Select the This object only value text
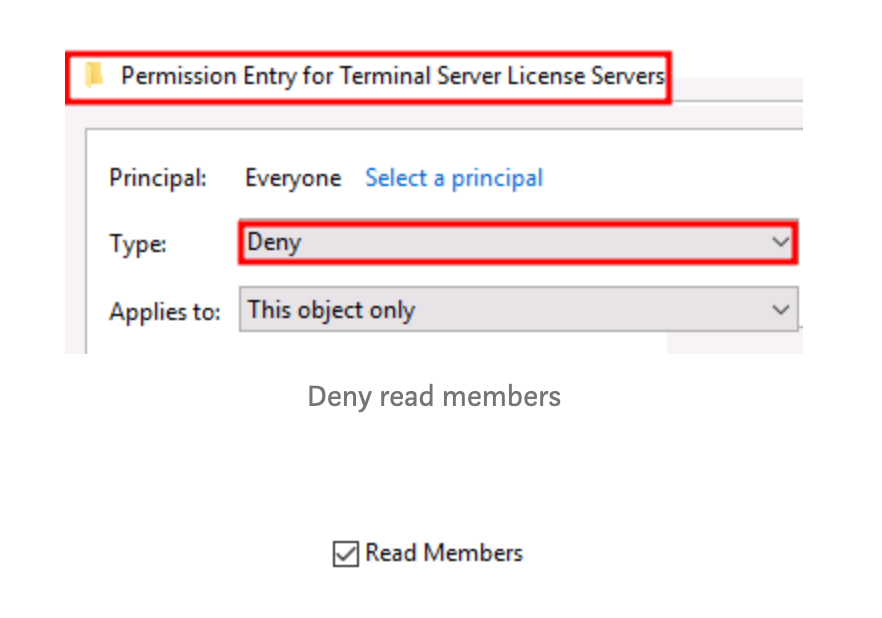The height and width of the screenshot is (618, 882). 331,310
